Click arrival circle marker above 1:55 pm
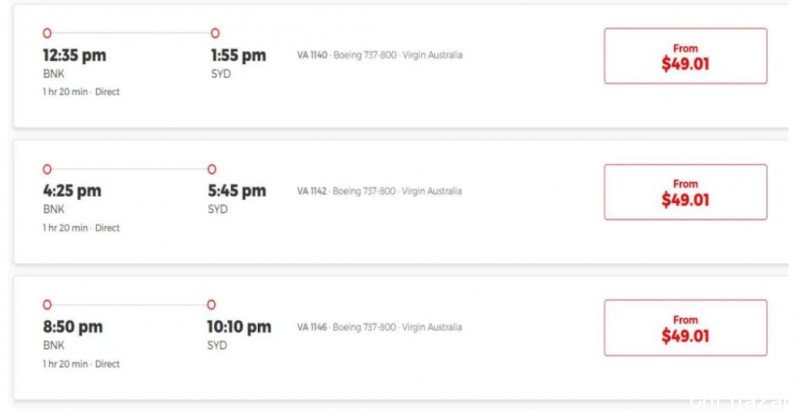This screenshot has width=800, height=412. (215, 33)
